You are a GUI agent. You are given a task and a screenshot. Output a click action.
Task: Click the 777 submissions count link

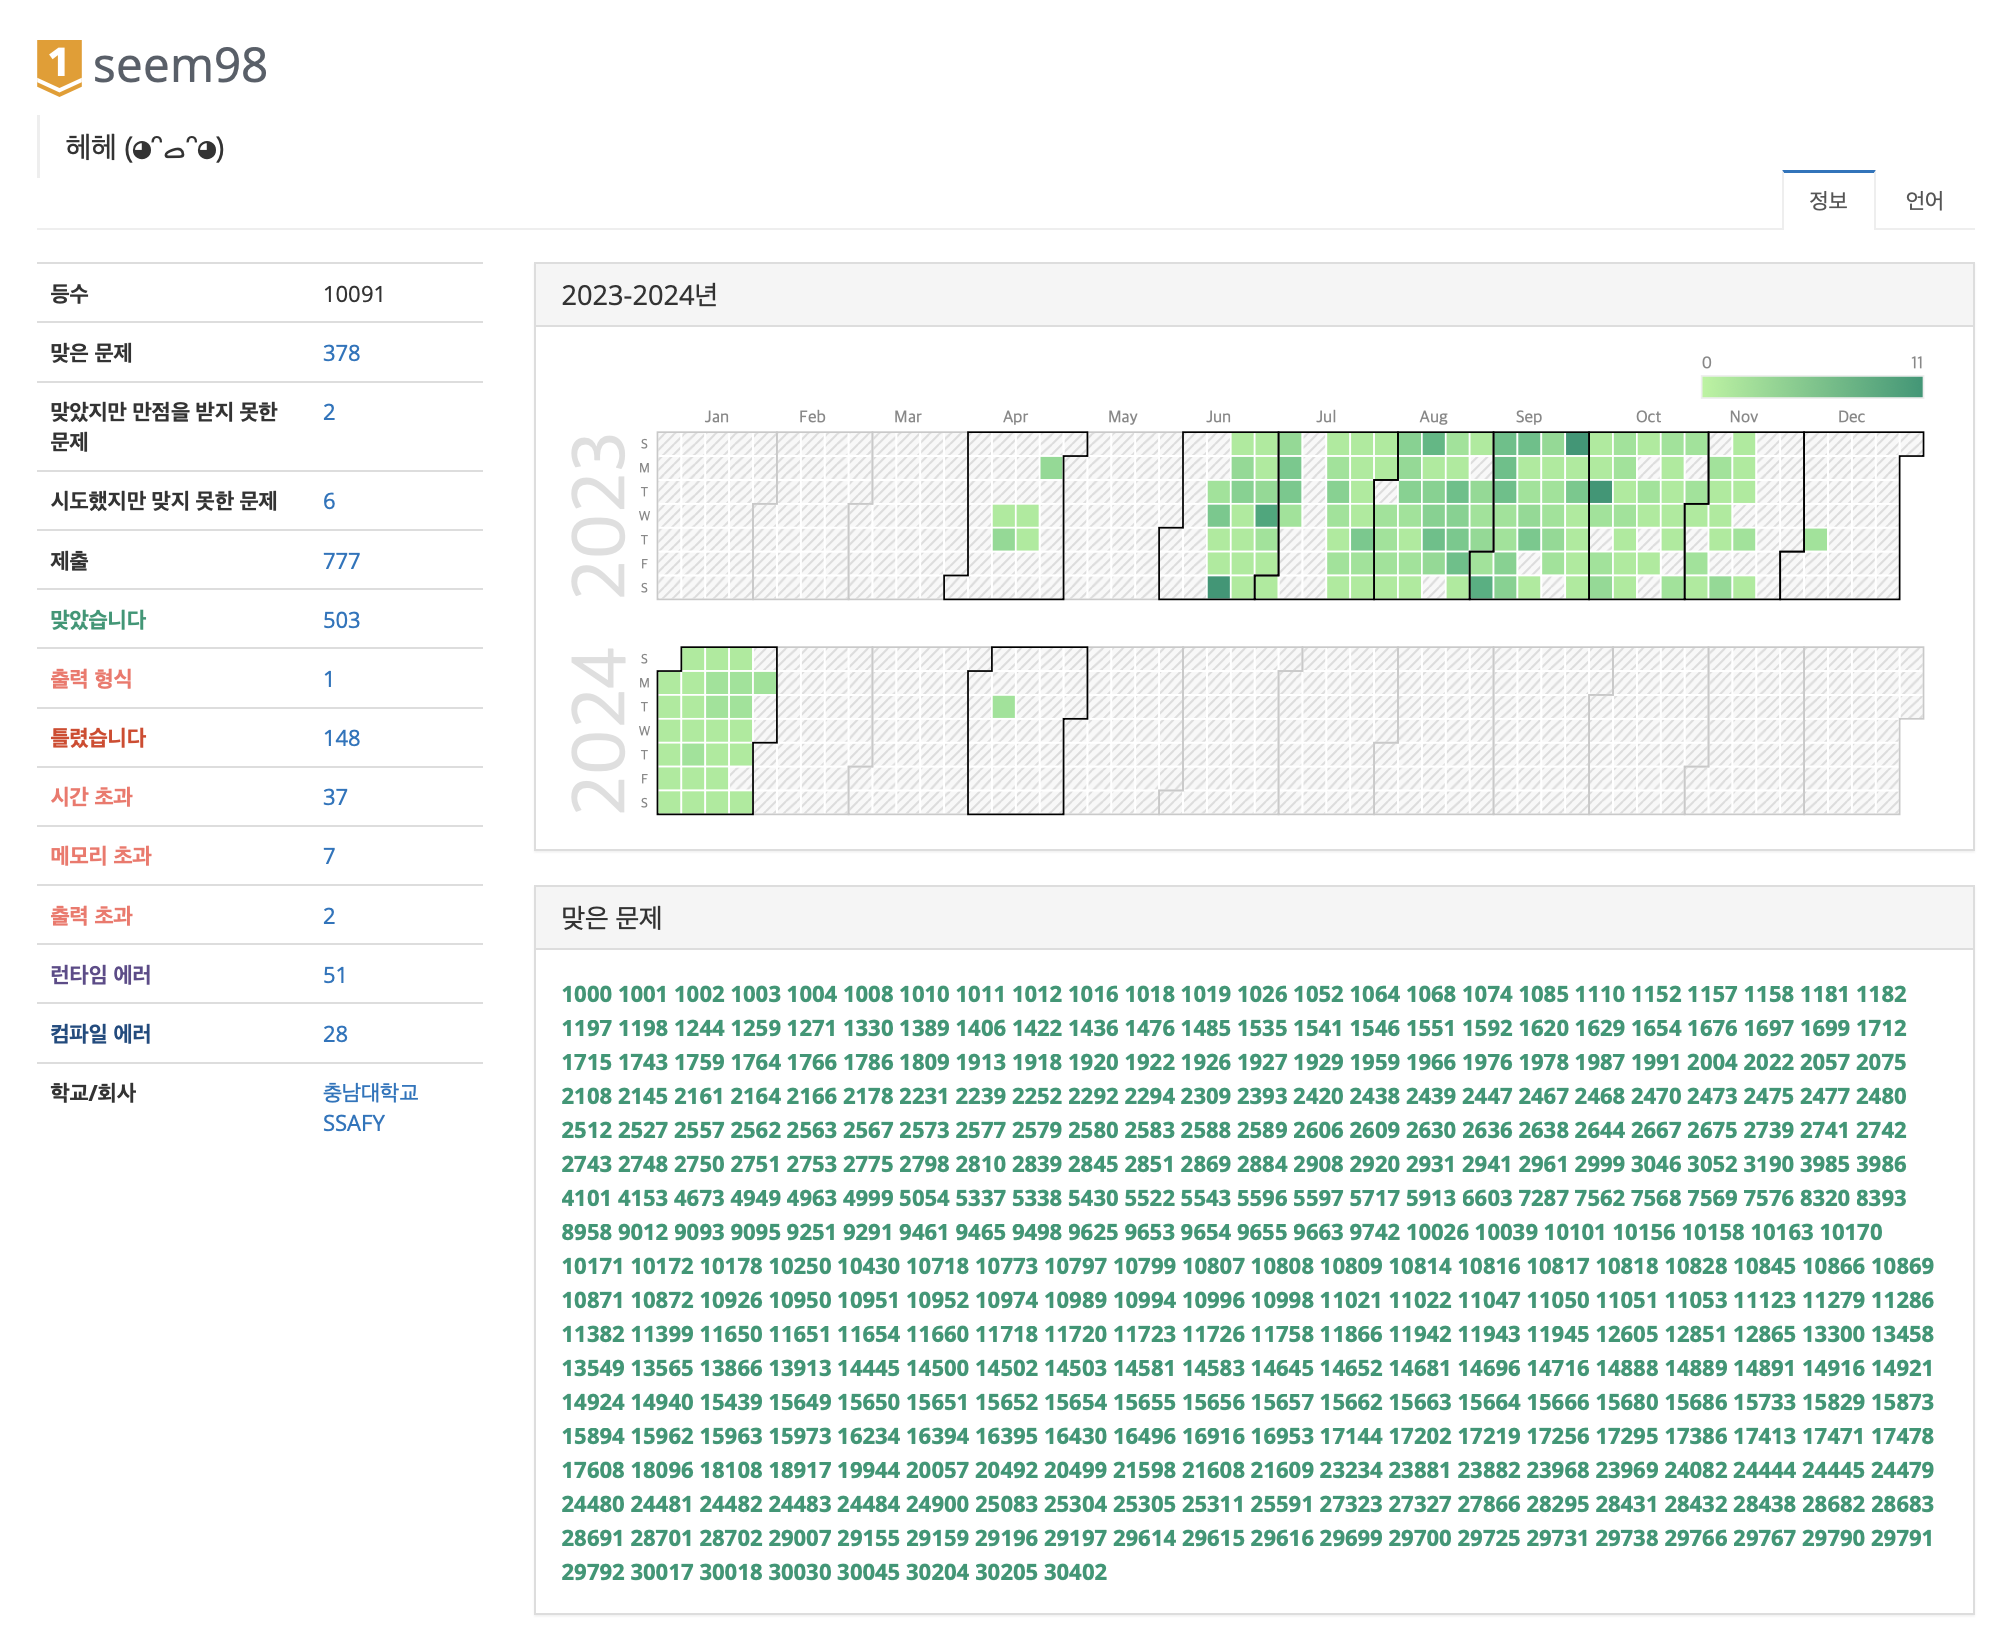pyautogui.click(x=341, y=561)
